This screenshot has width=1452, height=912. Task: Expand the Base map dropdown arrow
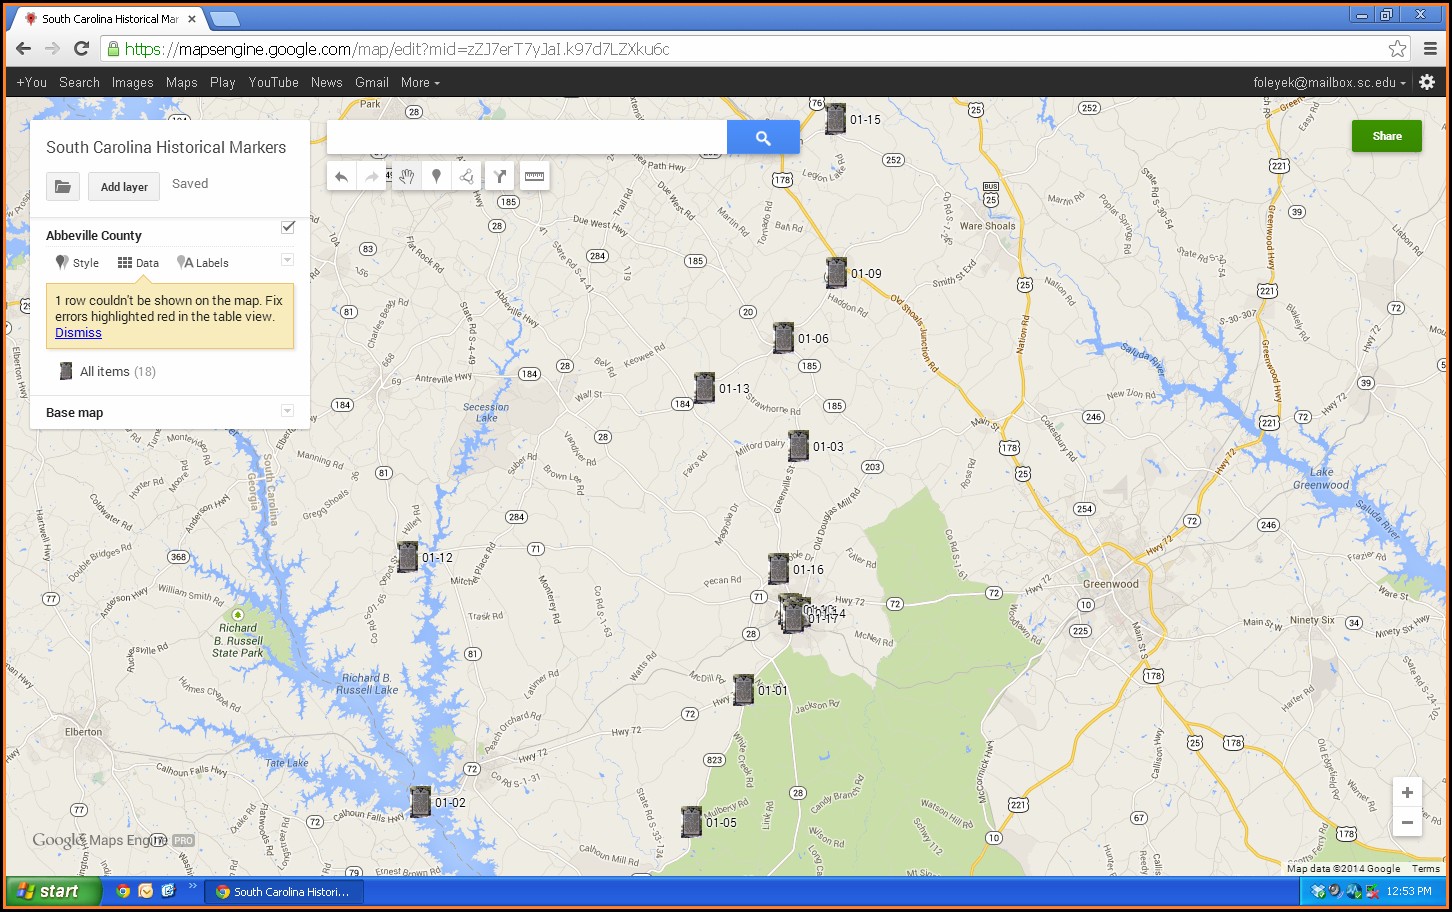287,411
